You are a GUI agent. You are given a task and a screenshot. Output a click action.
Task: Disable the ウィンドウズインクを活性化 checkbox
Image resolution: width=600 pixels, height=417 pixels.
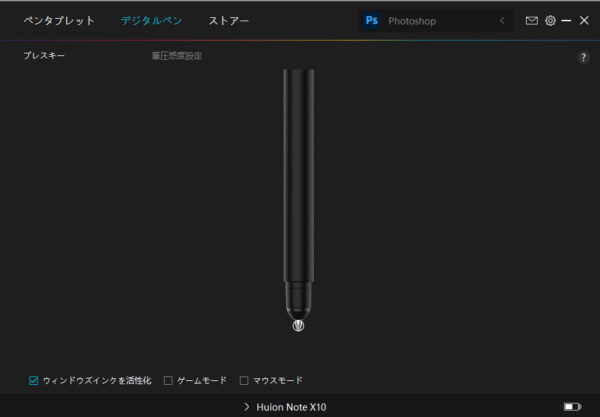(34, 381)
